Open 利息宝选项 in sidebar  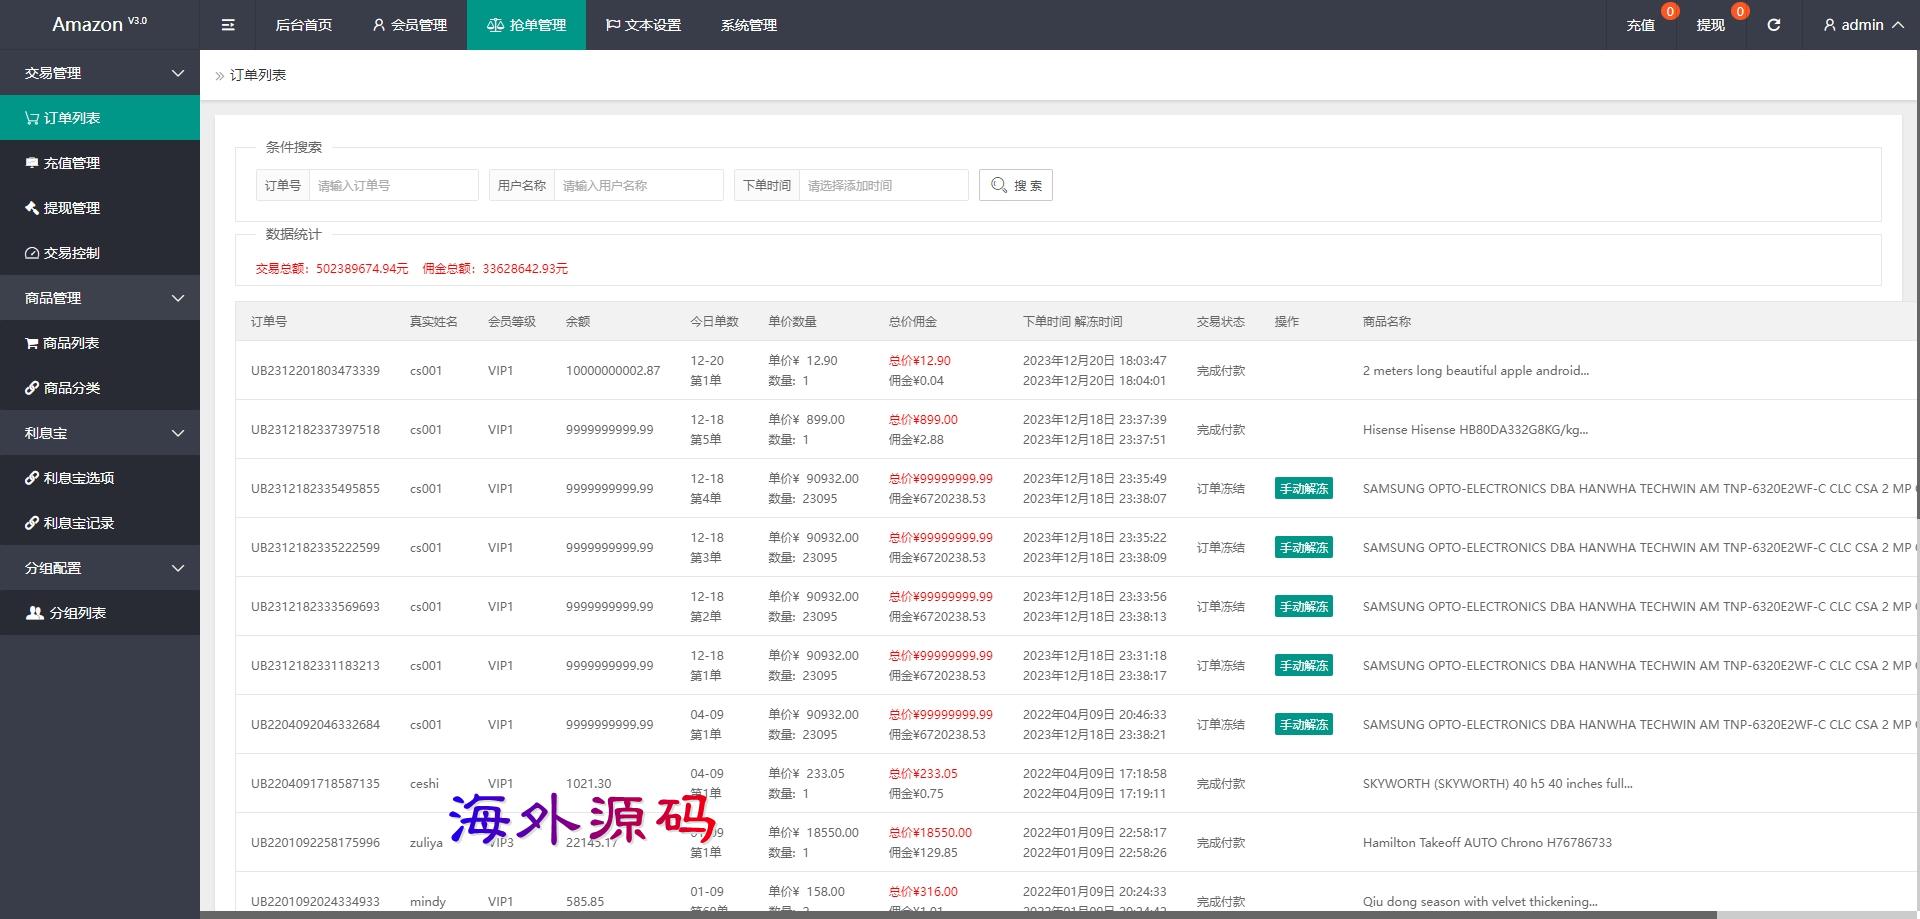100,478
